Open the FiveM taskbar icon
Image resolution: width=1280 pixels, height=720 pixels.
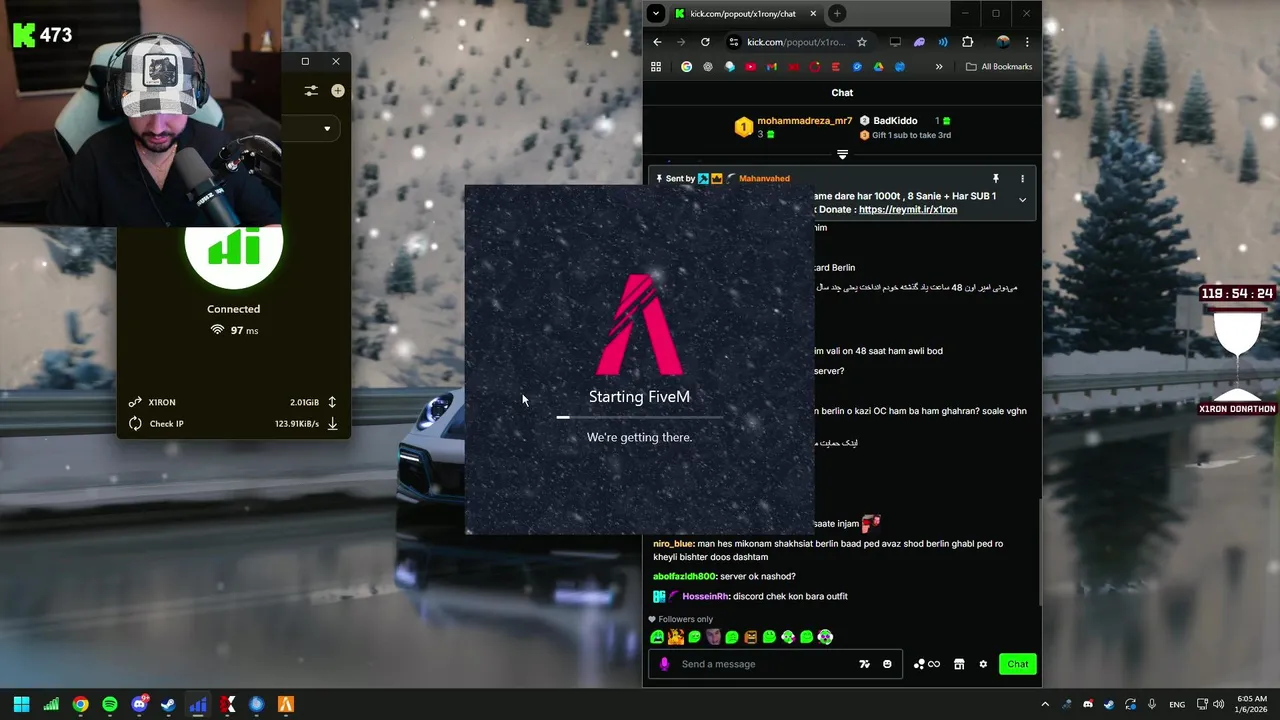pos(286,704)
